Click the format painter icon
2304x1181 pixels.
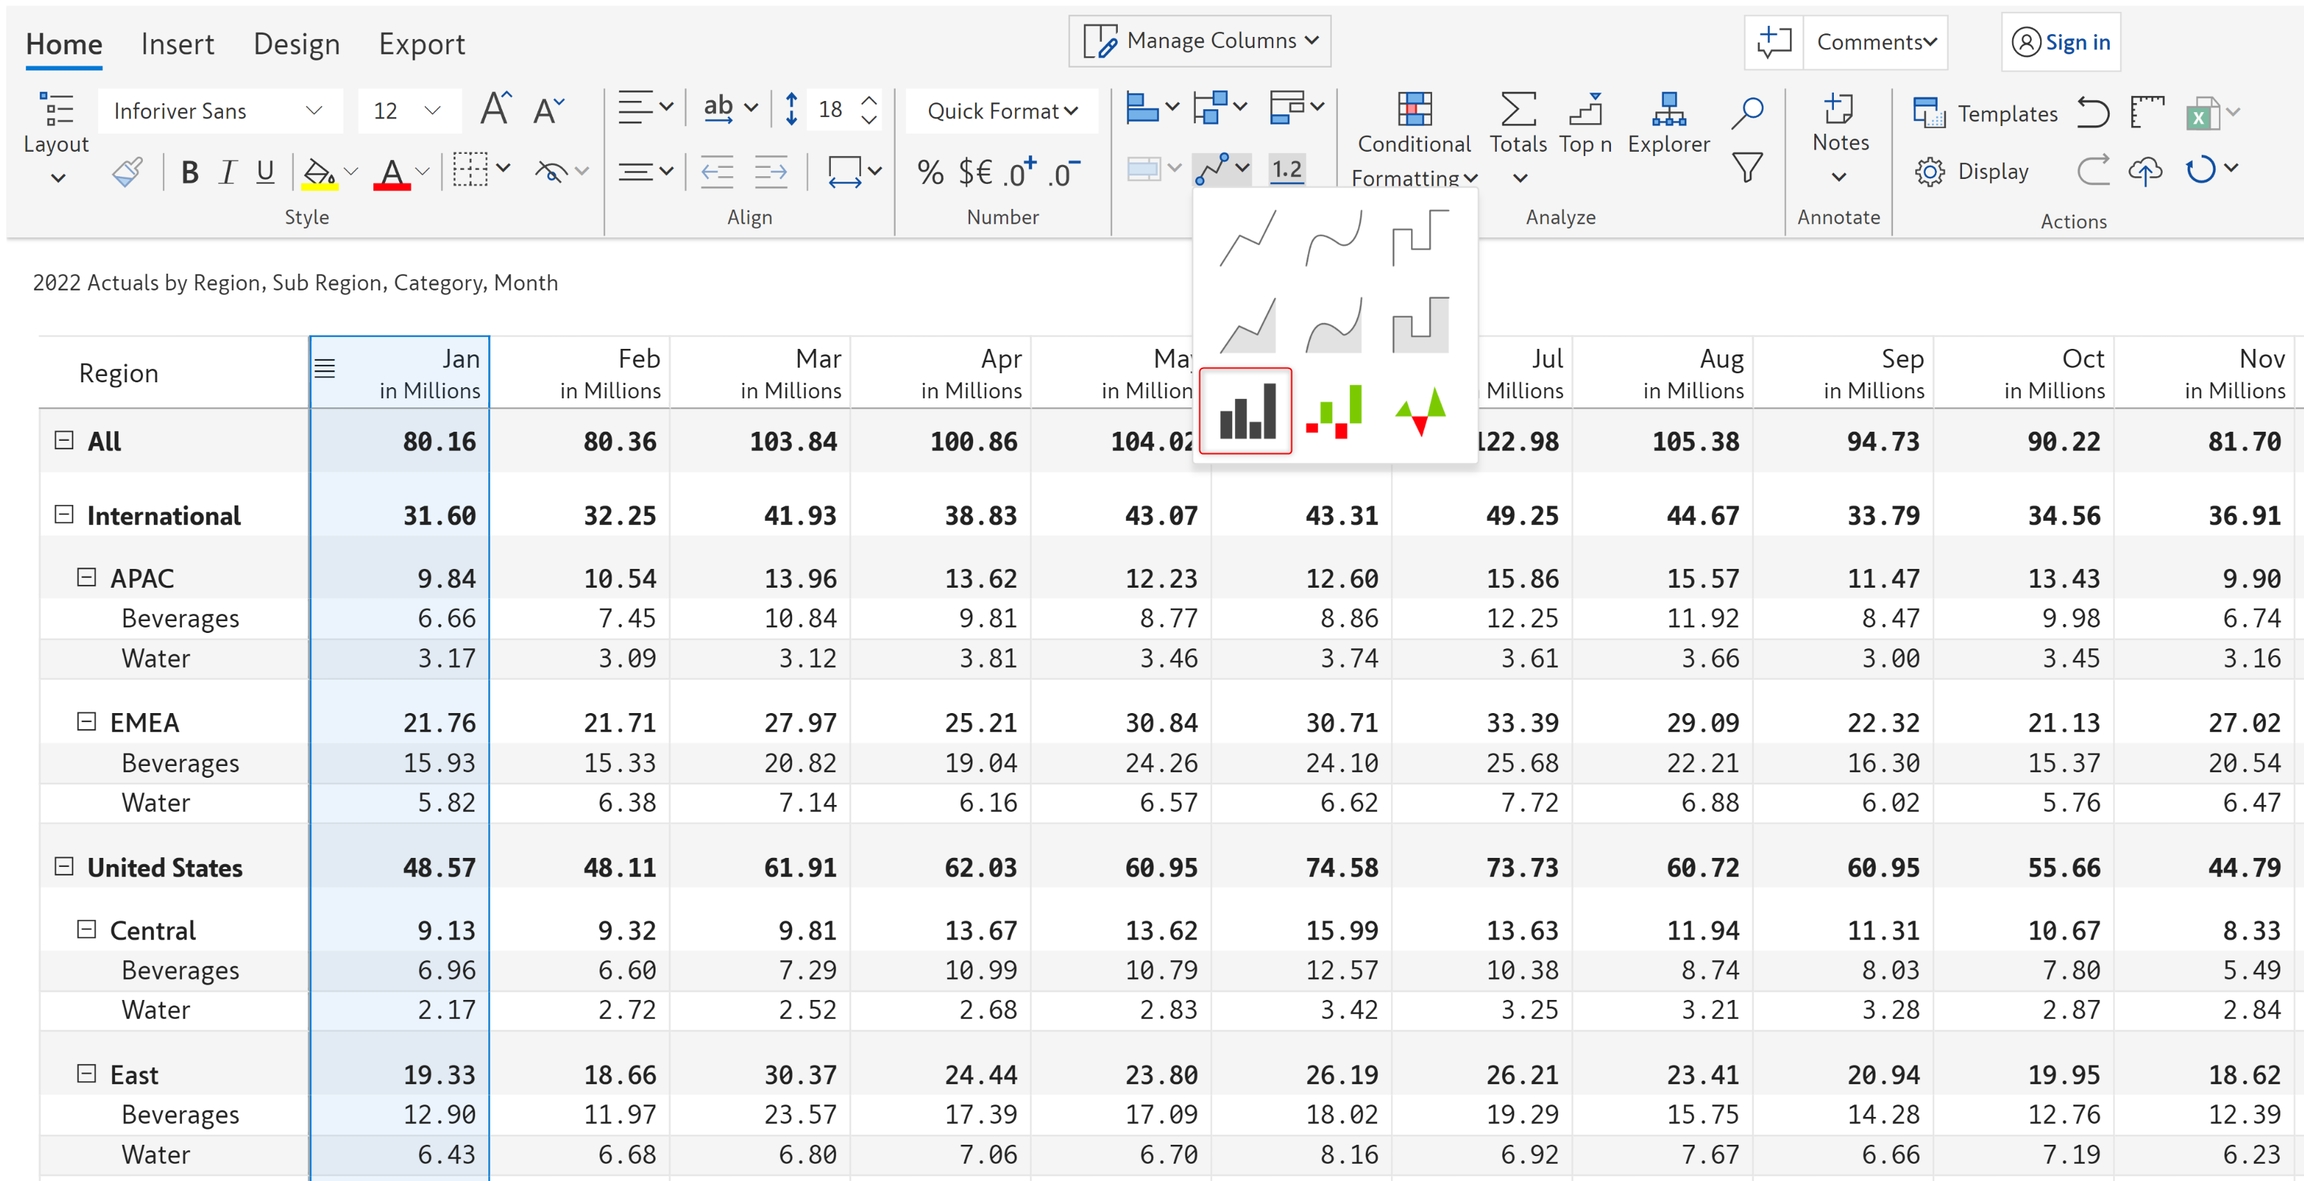click(x=127, y=172)
